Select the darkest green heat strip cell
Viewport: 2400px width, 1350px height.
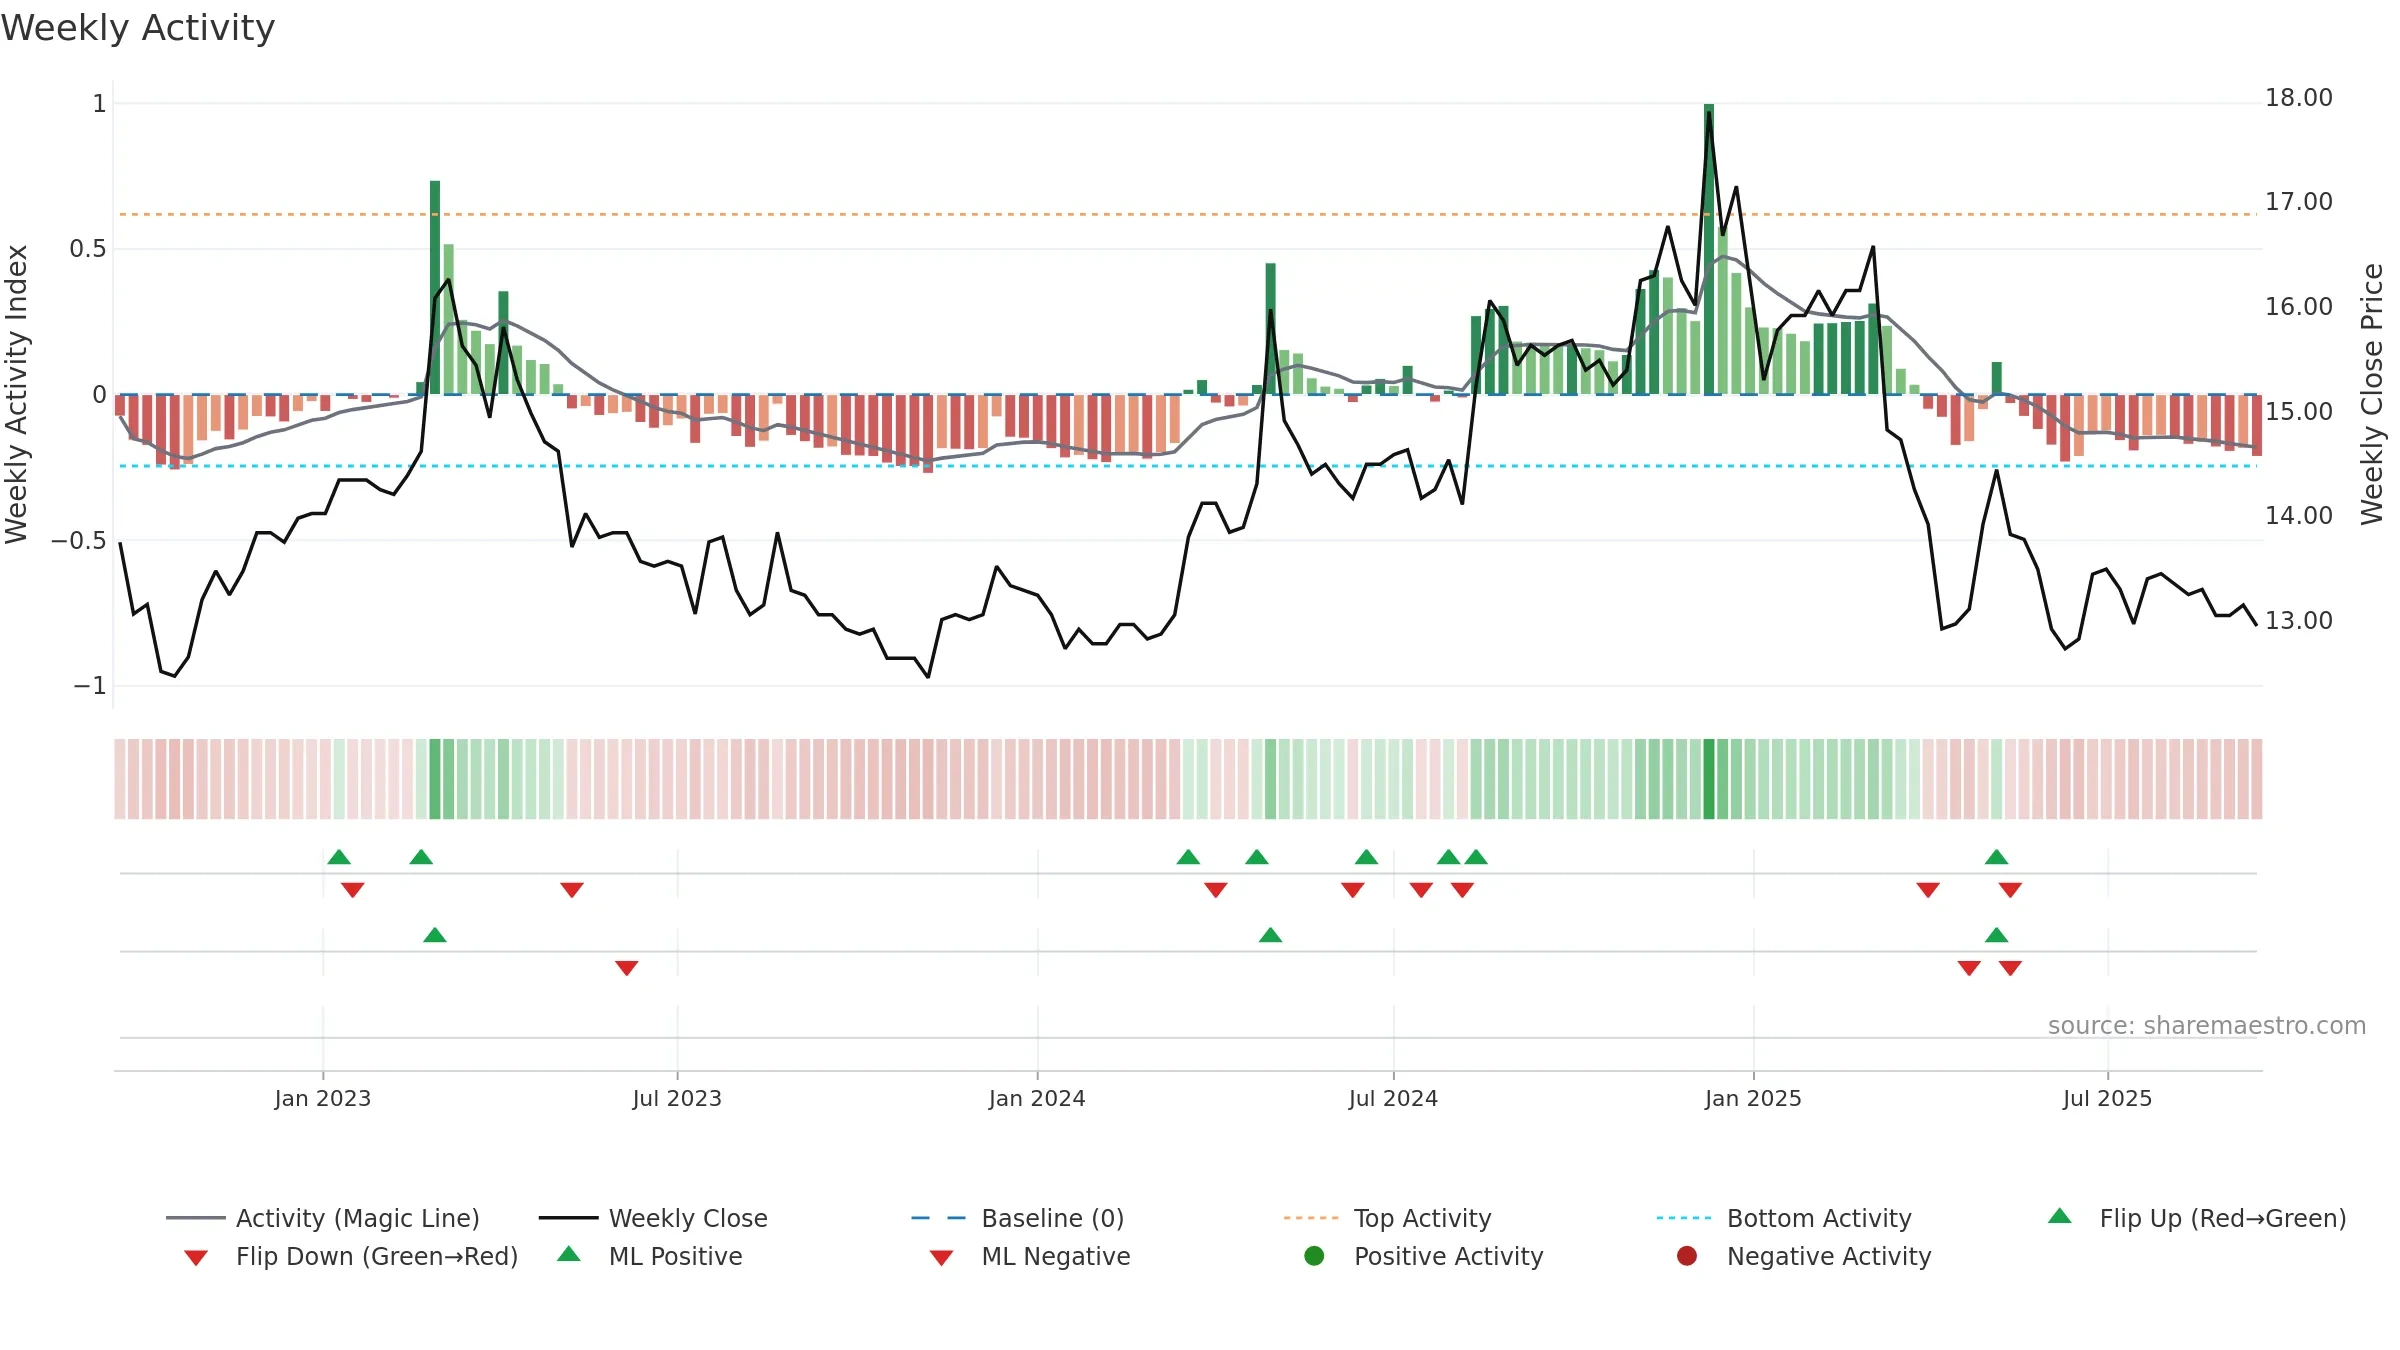pos(1709,779)
